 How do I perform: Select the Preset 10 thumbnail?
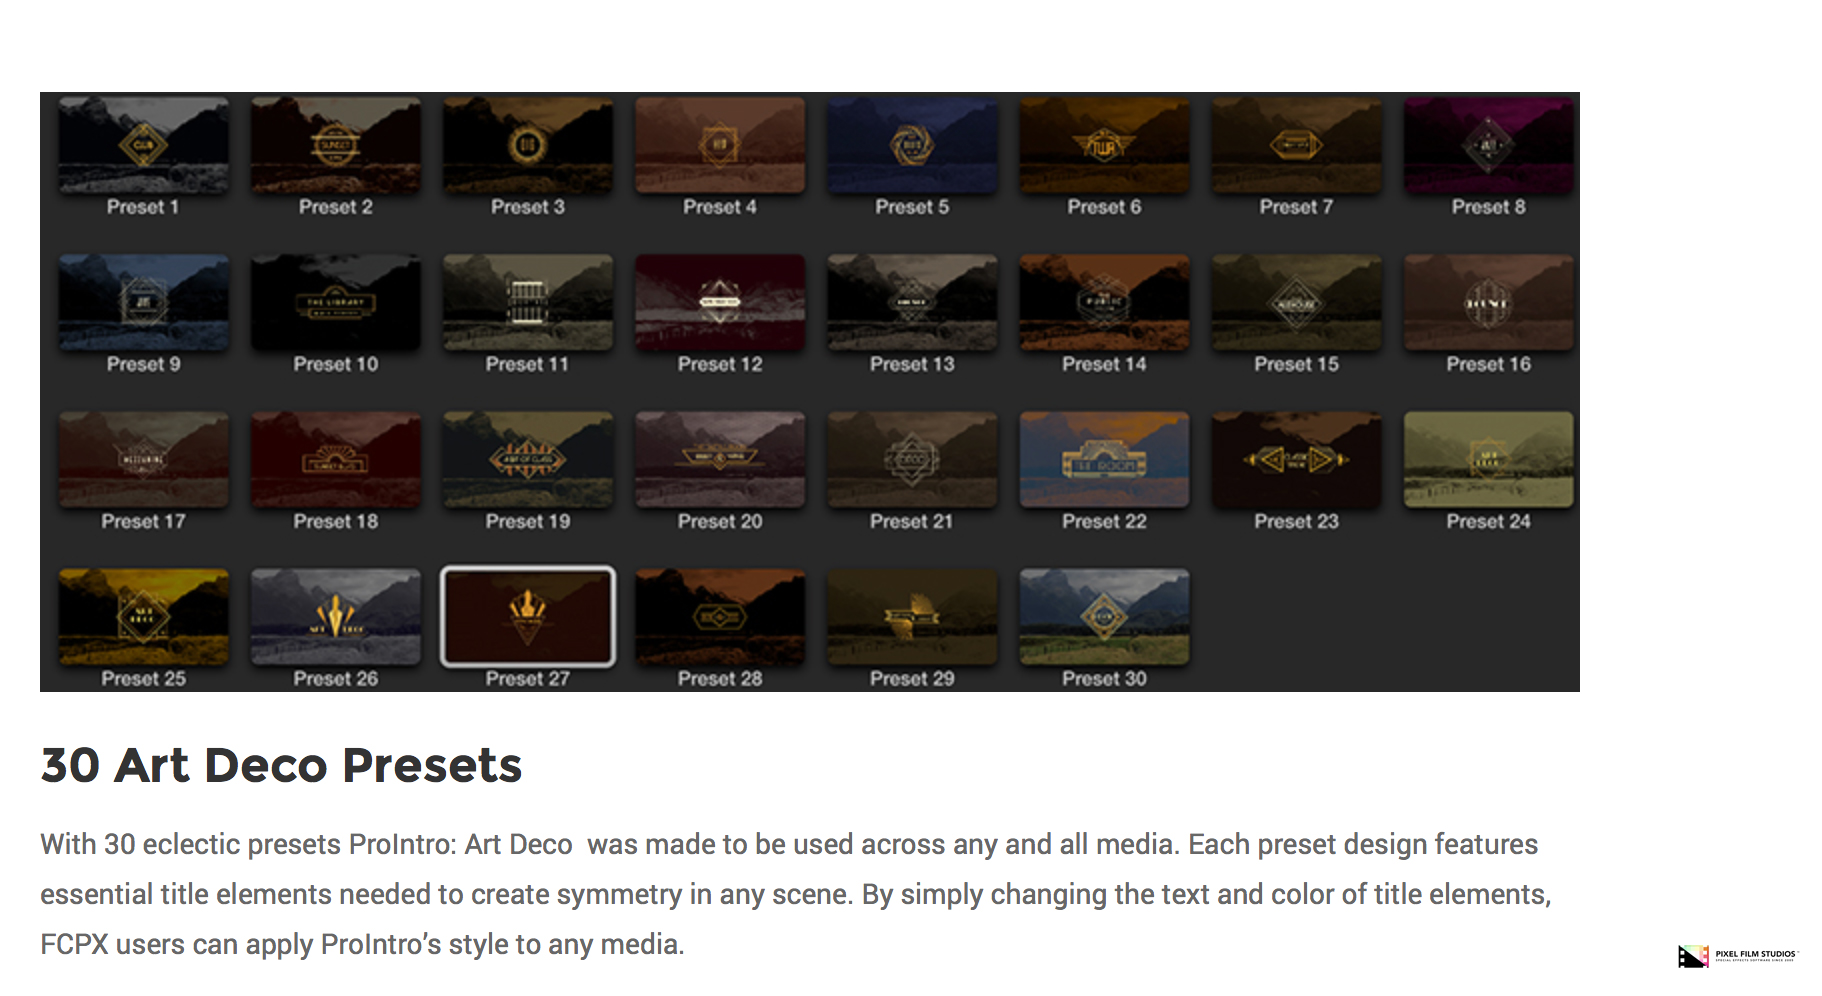336,302
